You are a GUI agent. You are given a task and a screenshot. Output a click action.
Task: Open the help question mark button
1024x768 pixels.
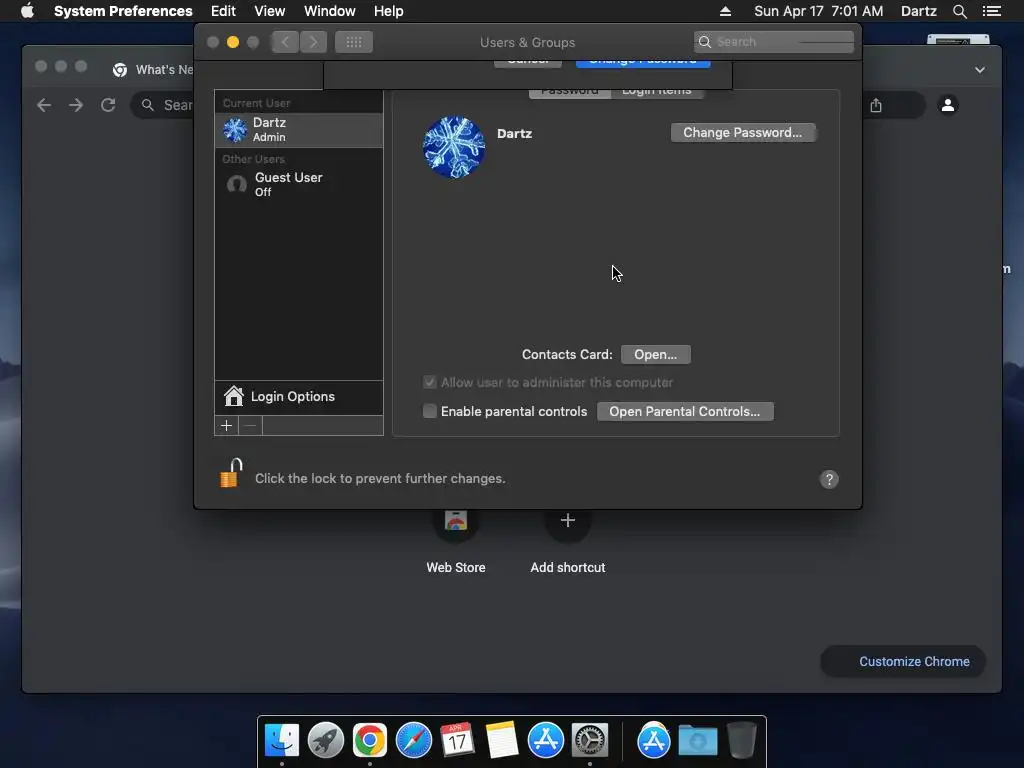829,479
